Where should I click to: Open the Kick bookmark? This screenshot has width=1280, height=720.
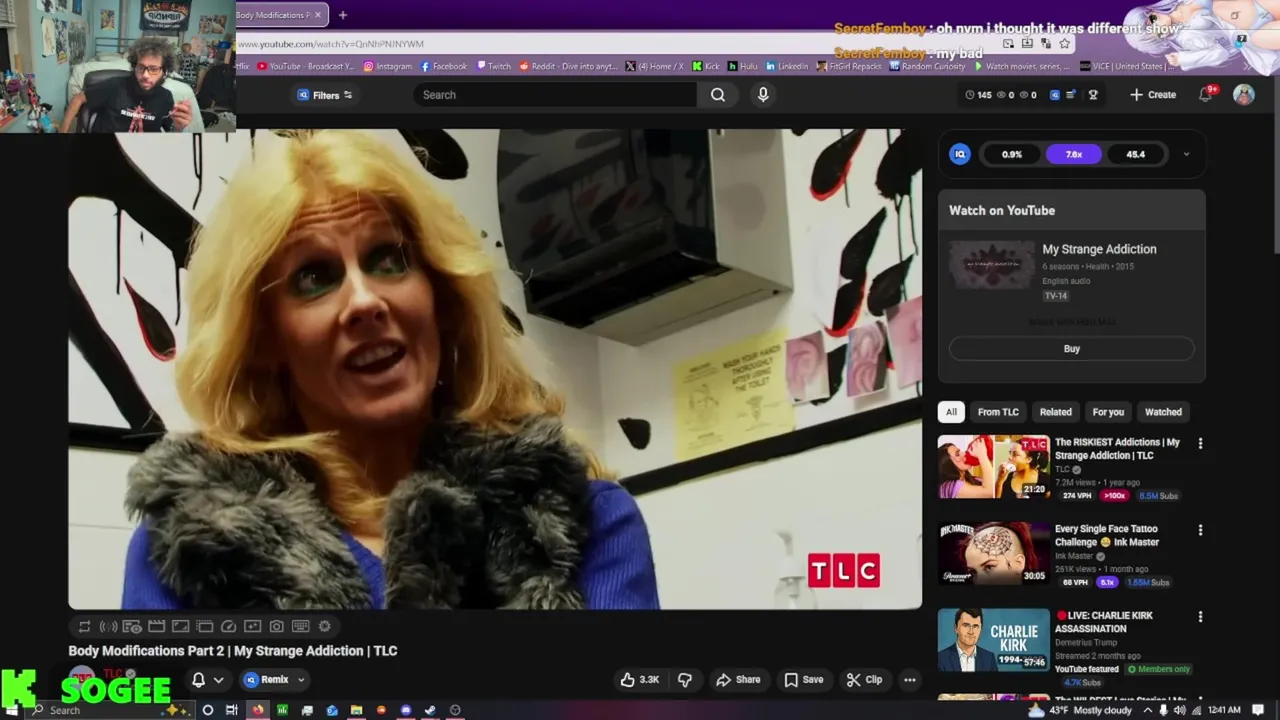(x=707, y=66)
